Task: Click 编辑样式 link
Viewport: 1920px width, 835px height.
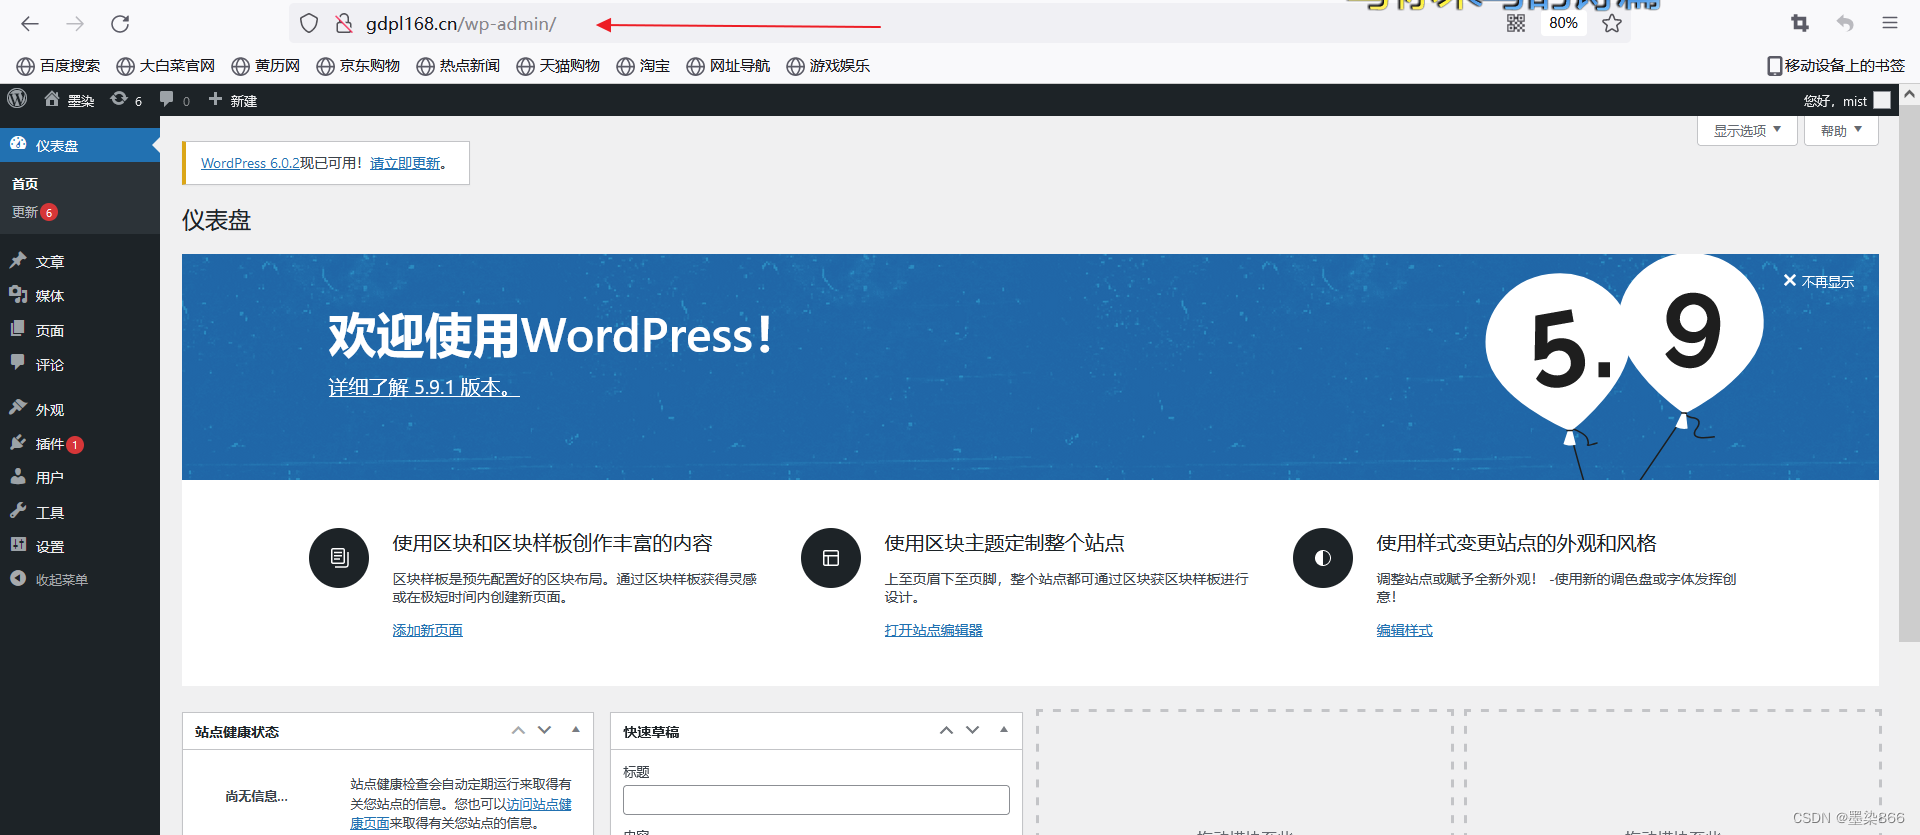Action: pyautogui.click(x=1404, y=630)
